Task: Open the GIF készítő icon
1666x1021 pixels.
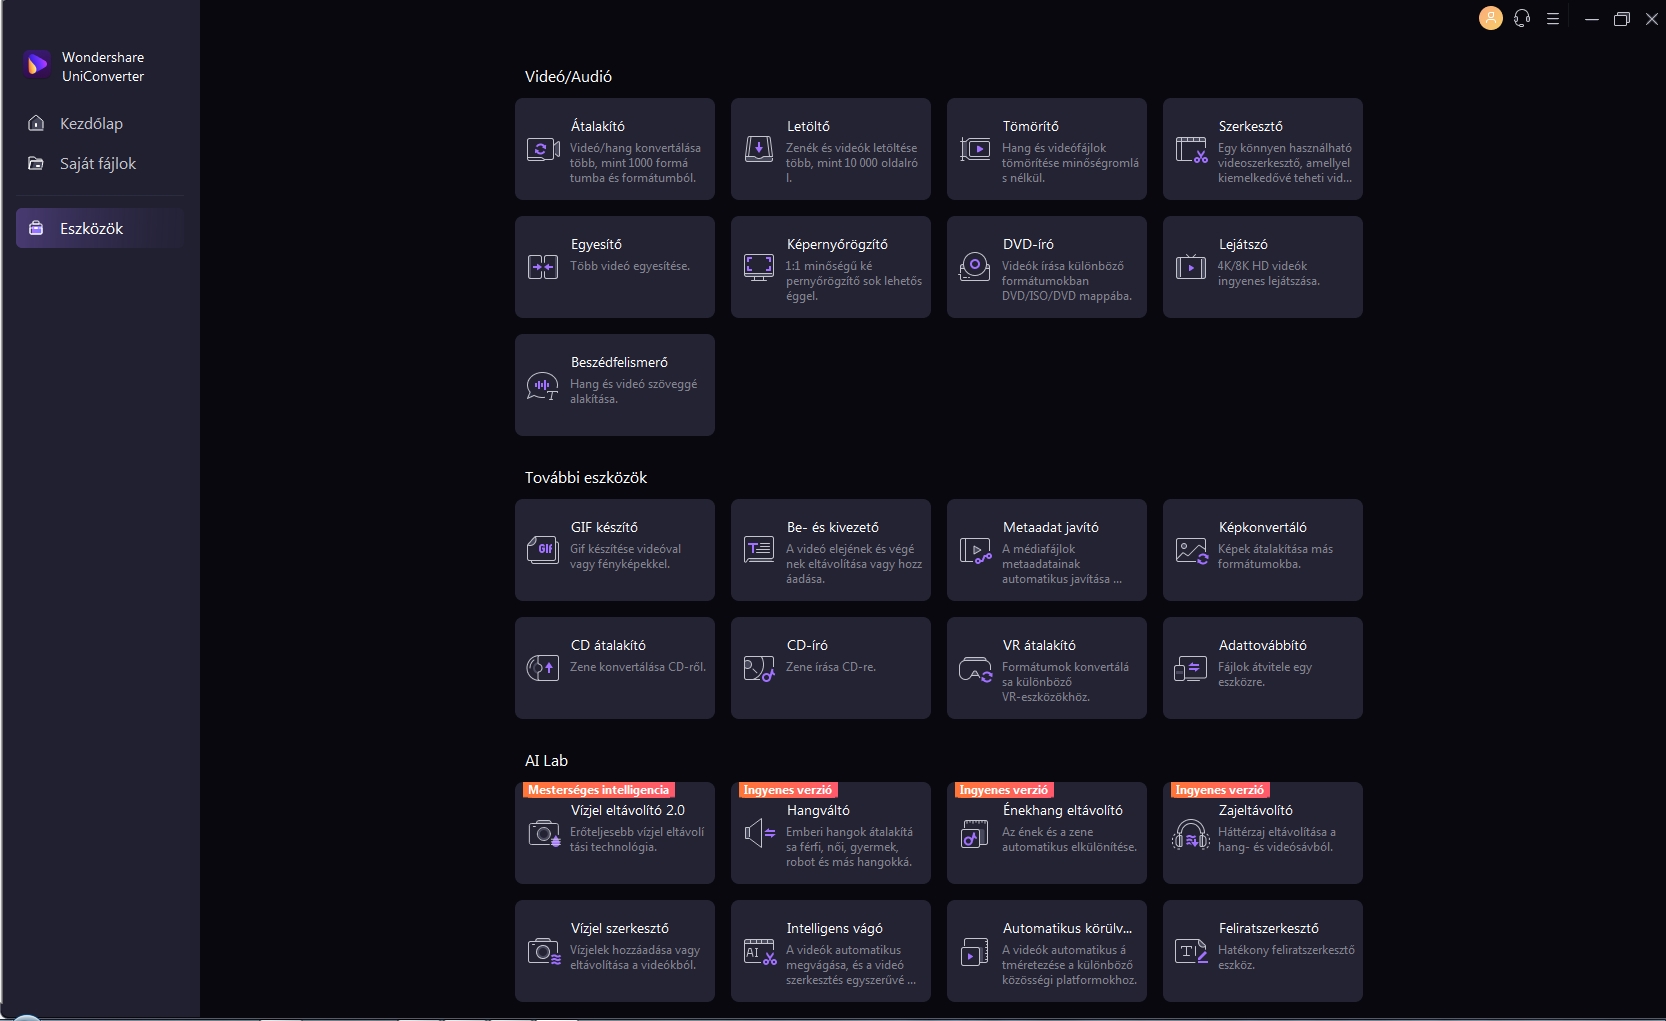Action: [542, 550]
